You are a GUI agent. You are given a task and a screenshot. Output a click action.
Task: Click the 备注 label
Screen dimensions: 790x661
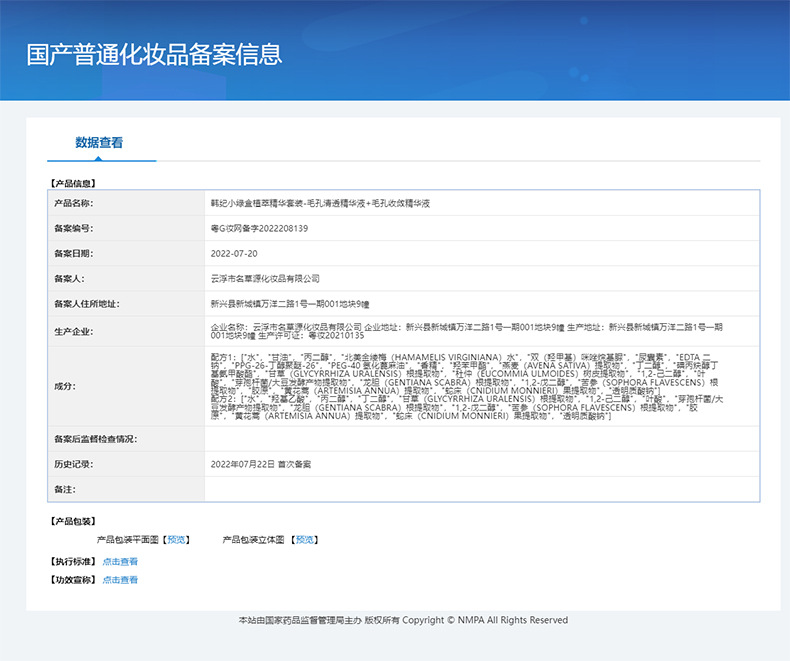64,489
